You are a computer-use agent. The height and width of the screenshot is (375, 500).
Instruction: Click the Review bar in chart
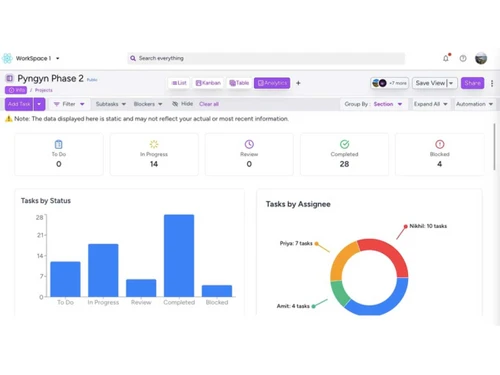141,288
